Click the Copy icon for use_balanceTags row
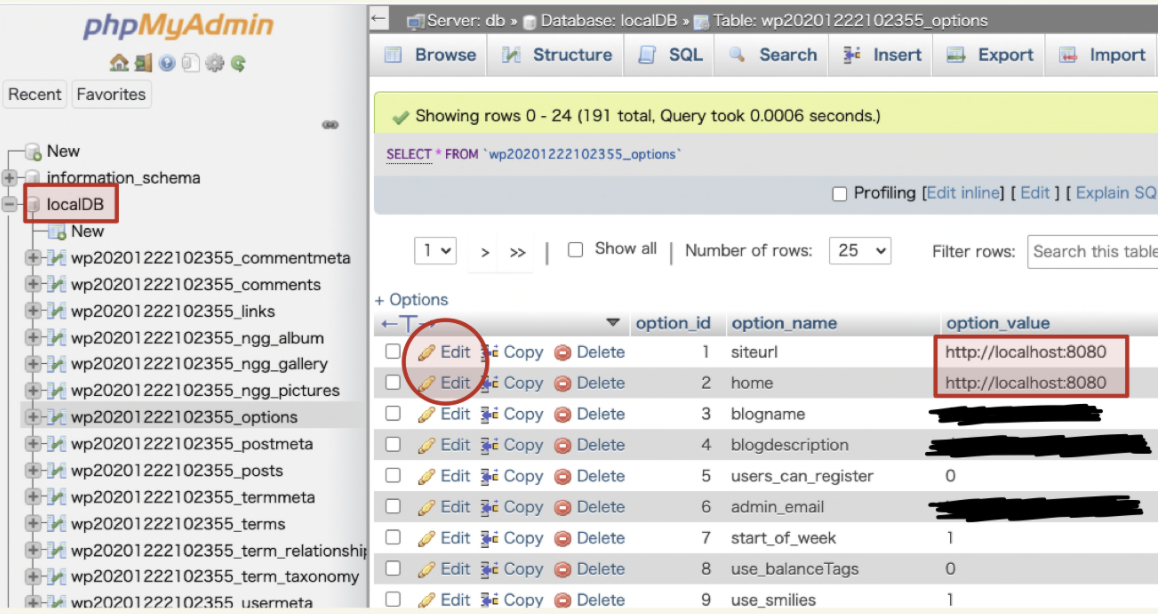 (x=490, y=570)
